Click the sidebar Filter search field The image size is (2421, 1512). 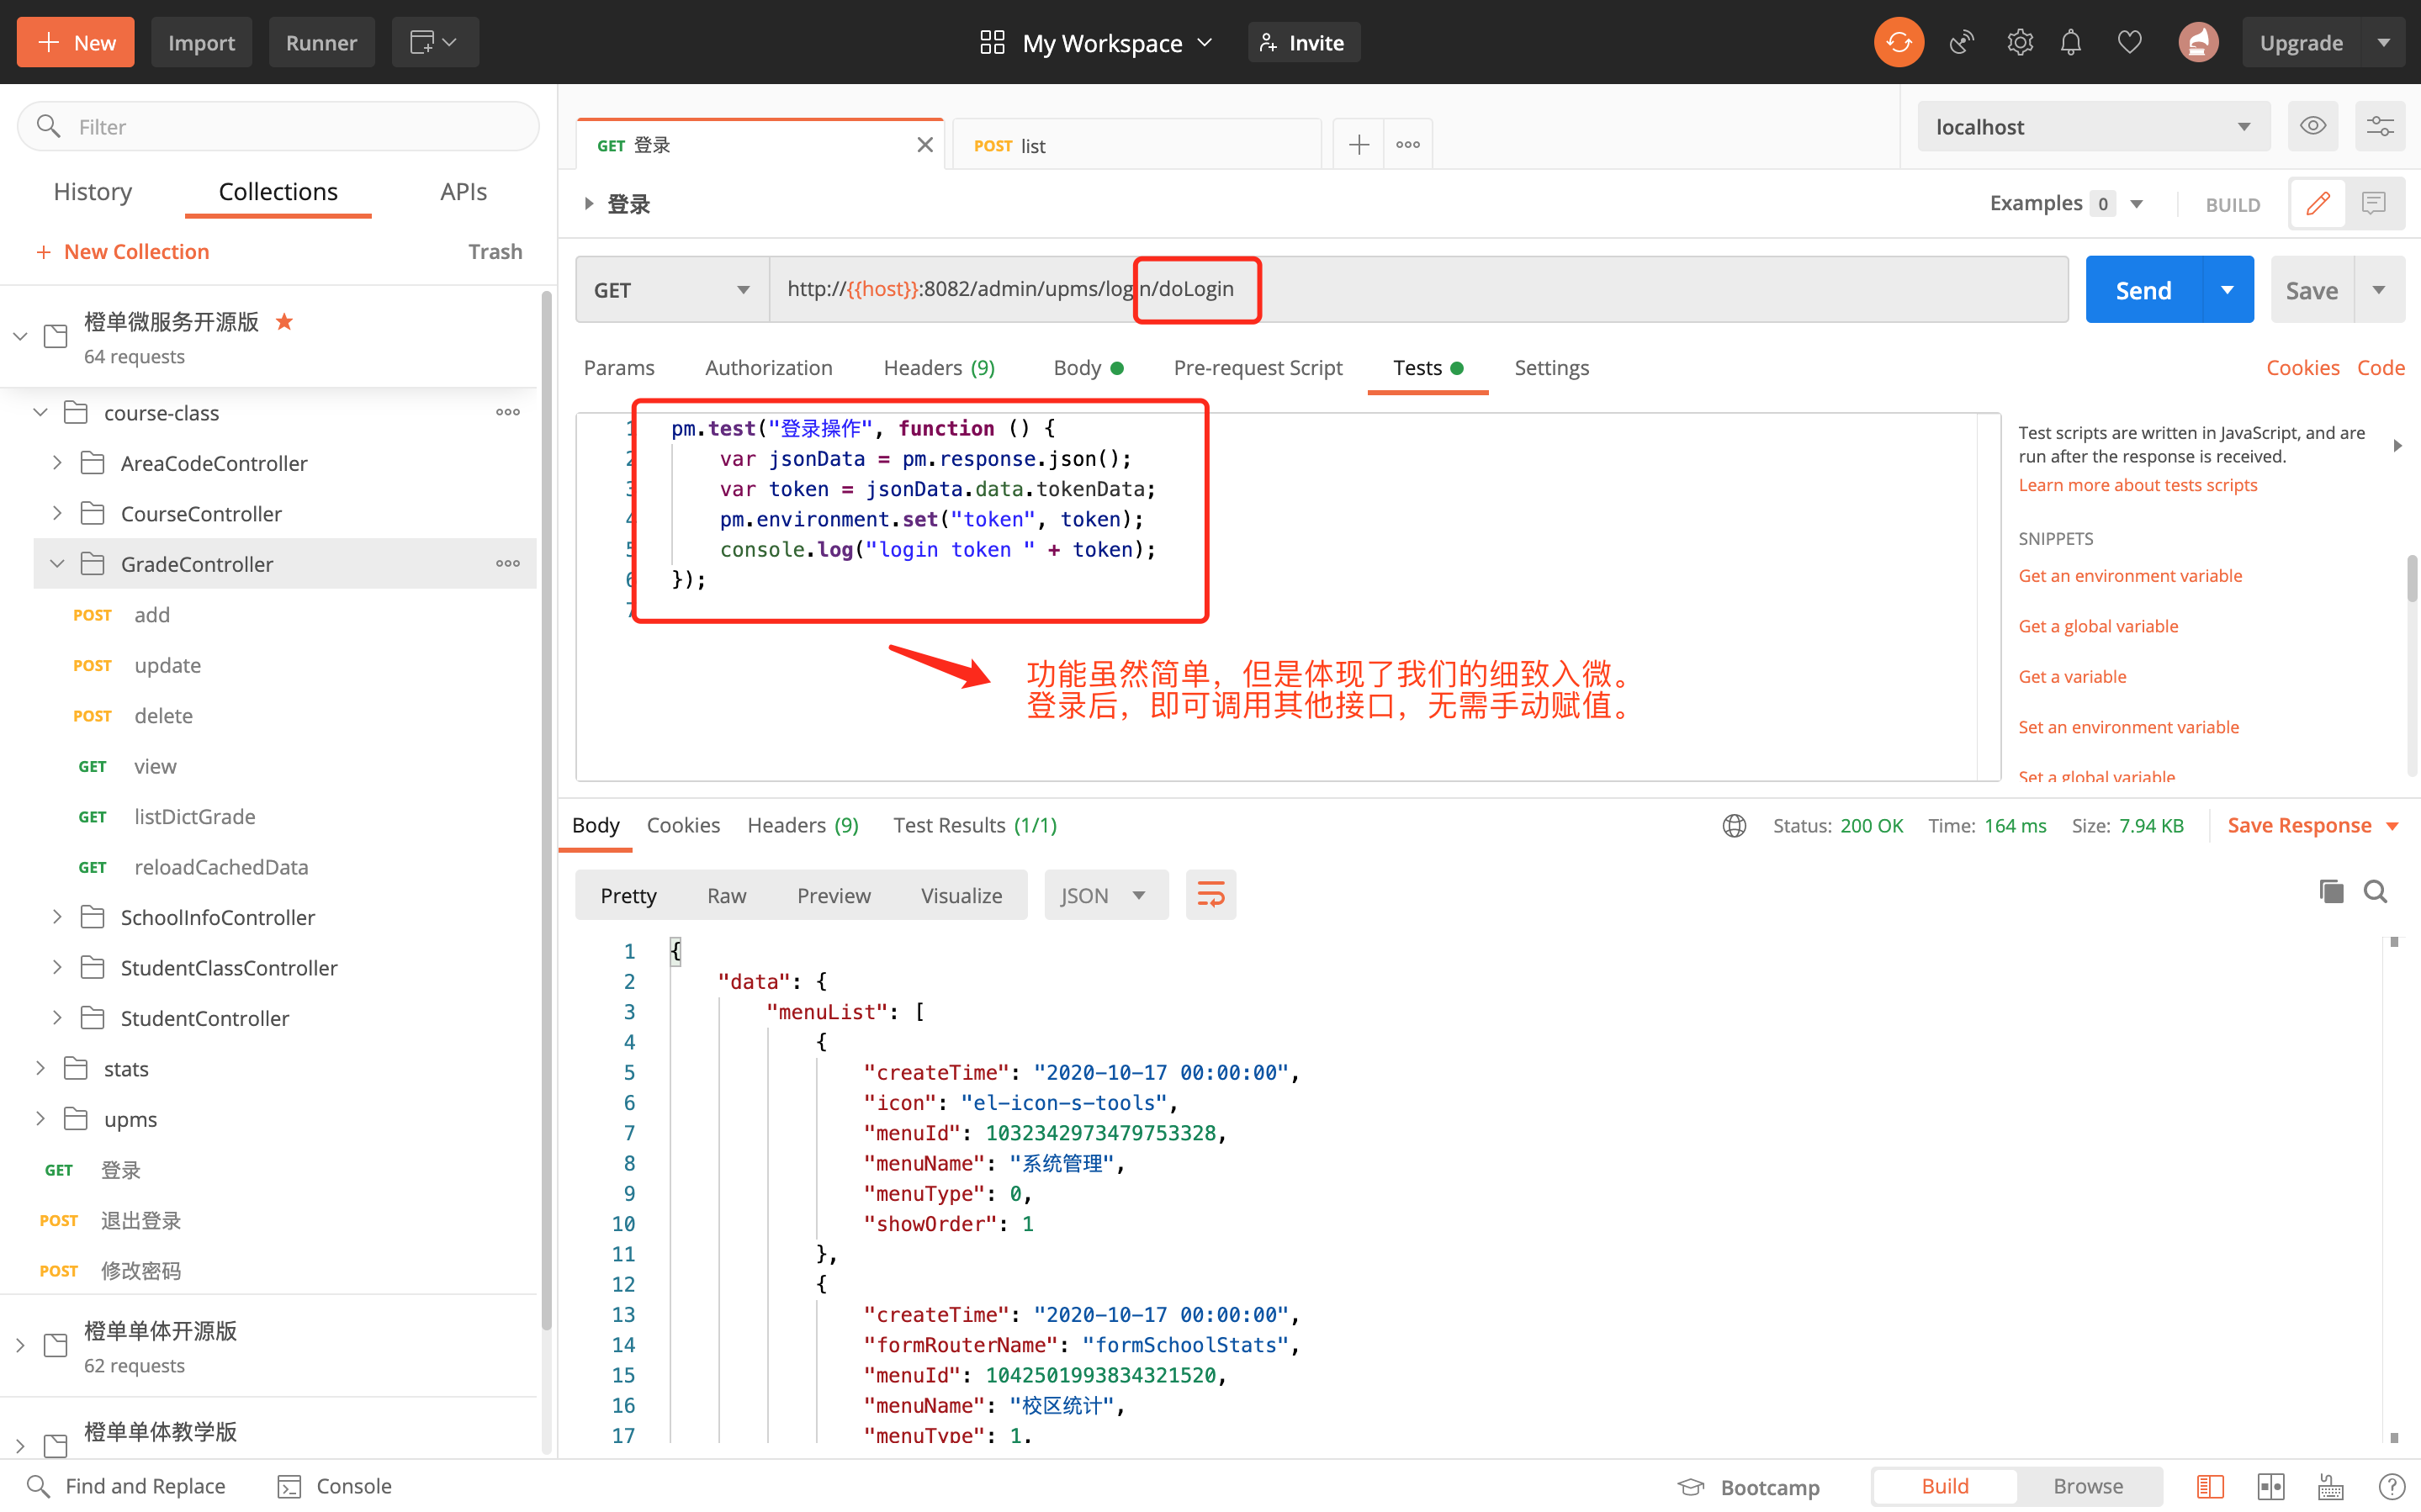[x=278, y=127]
